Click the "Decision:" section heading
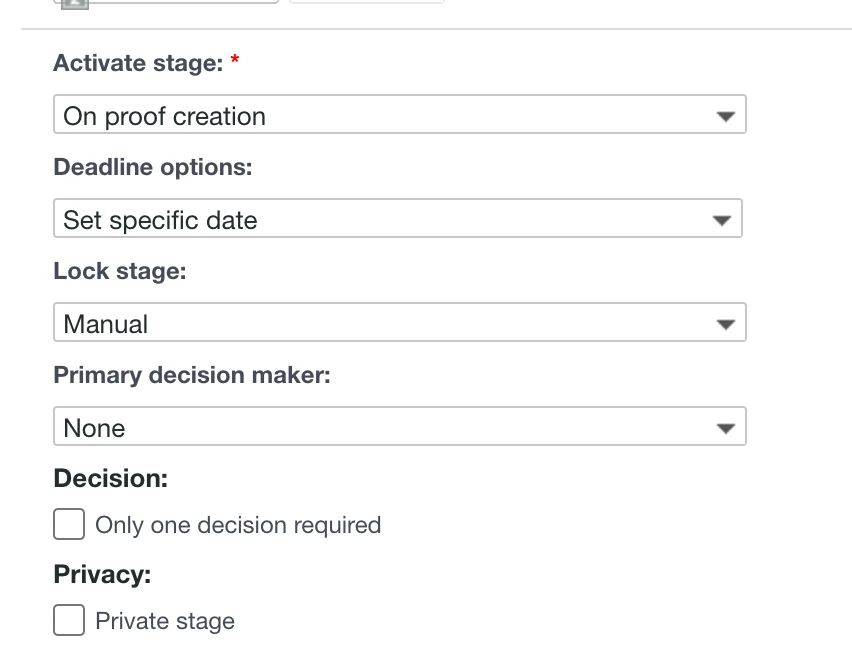 click(110, 478)
